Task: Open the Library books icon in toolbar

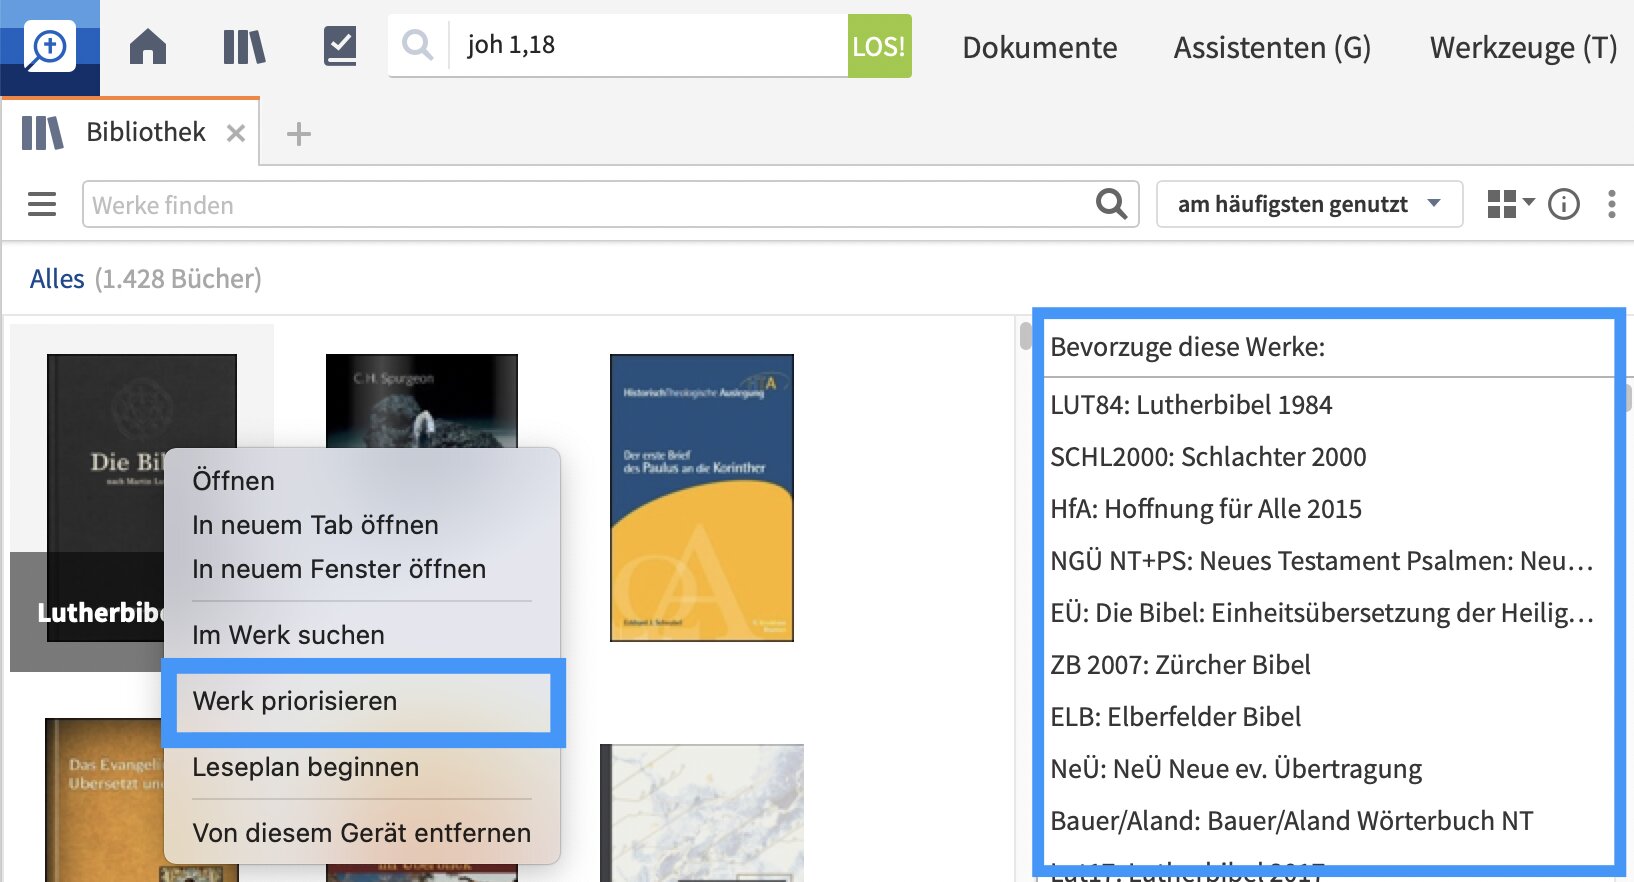Action: (x=244, y=47)
